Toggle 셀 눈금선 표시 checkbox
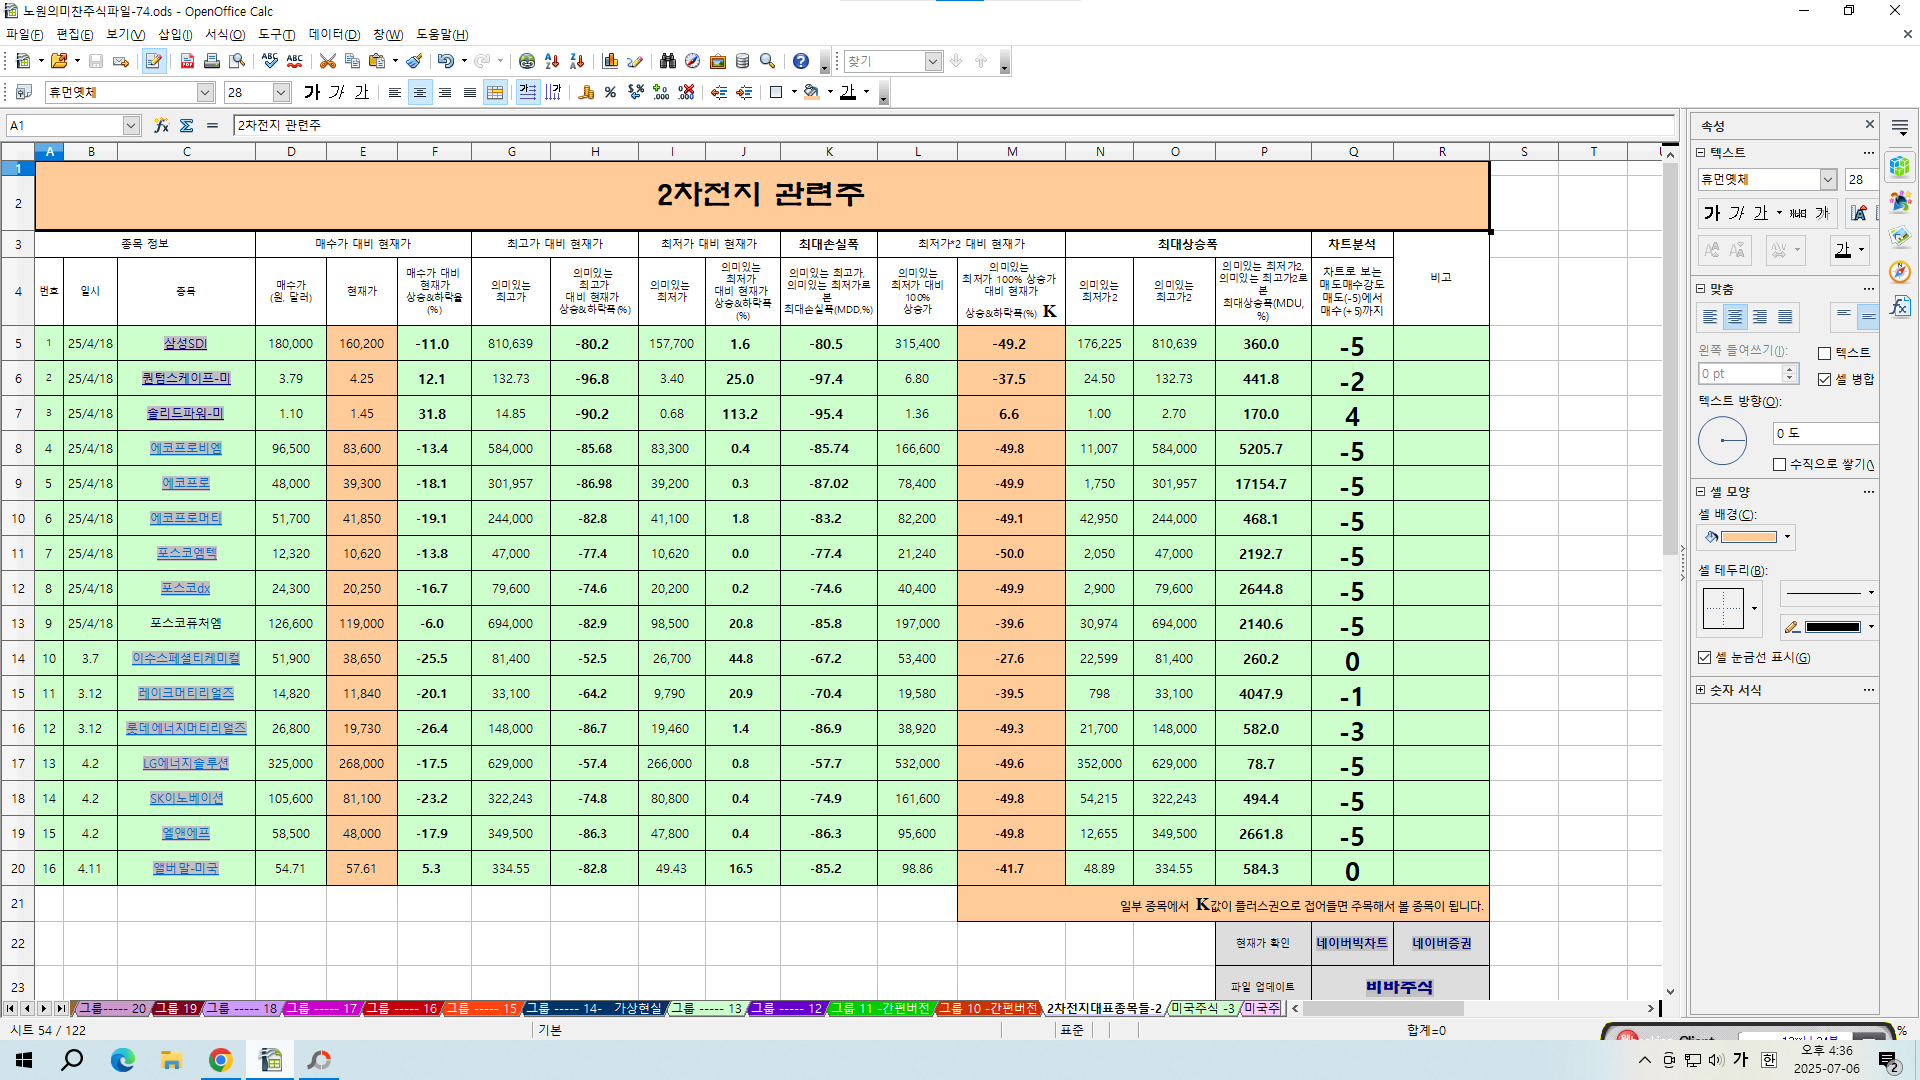 (x=1705, y=657)
